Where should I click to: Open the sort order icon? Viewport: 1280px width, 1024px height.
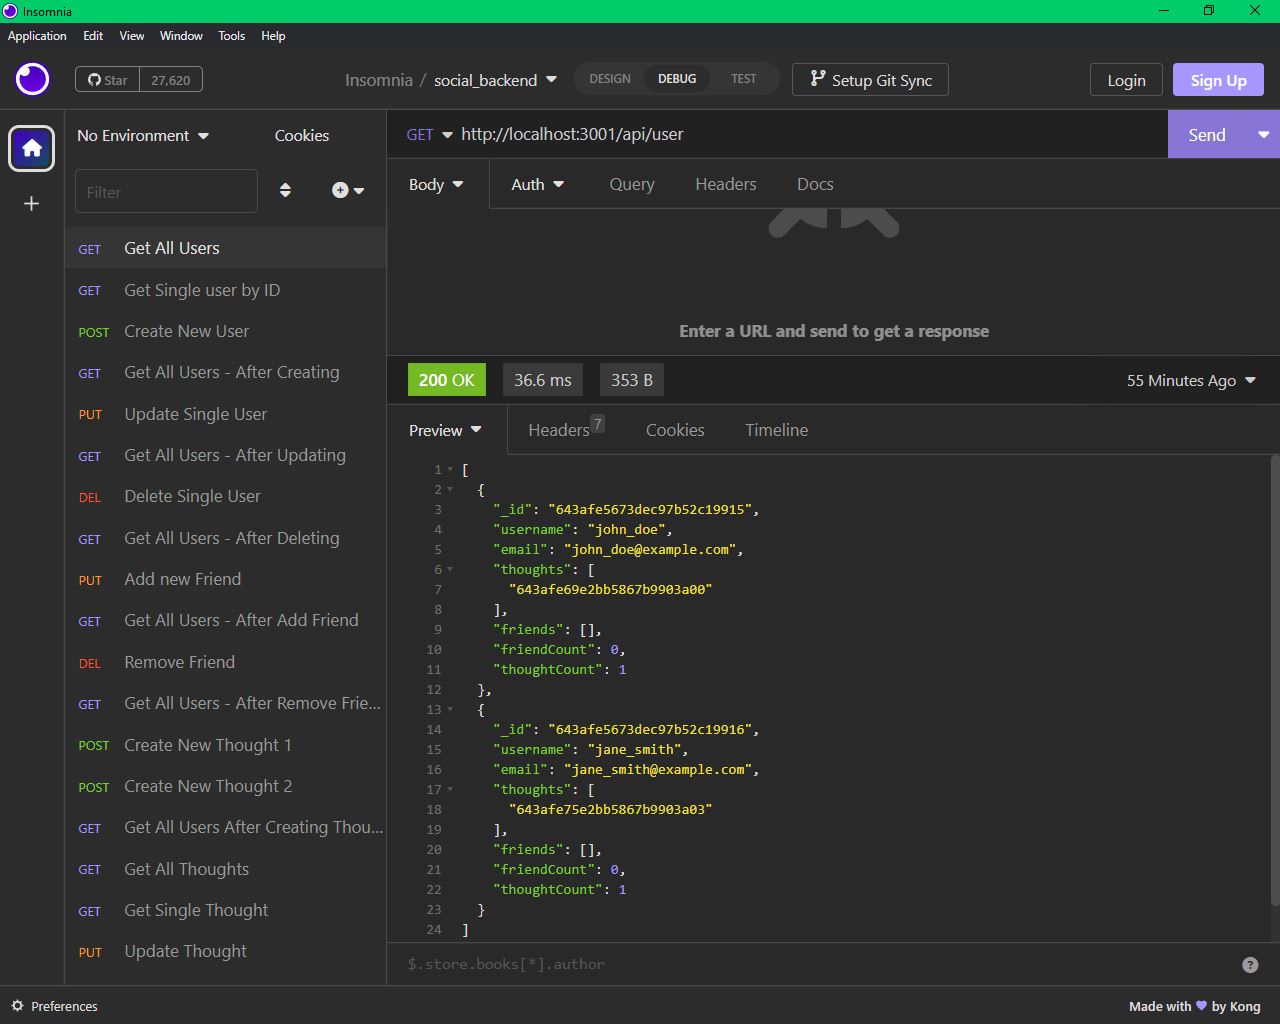click(x=285, y=190)
